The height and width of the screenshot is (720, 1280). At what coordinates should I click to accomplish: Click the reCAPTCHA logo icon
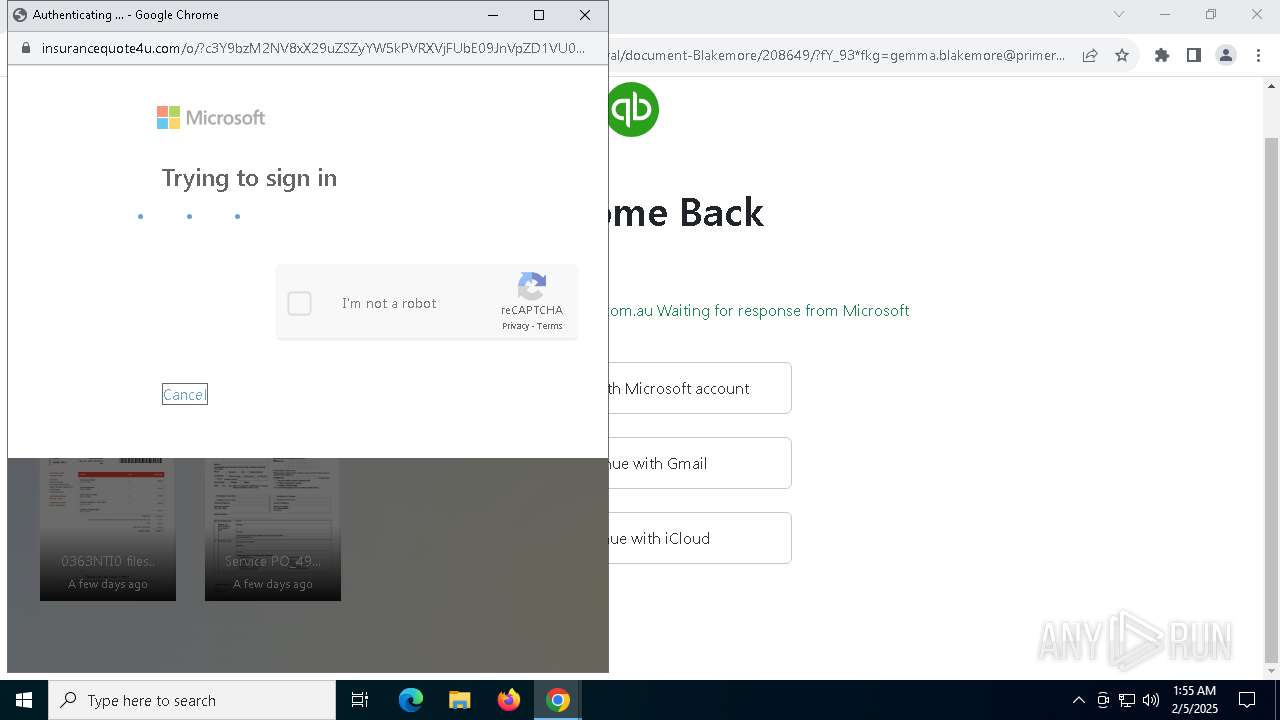click(x=532, y=286)
